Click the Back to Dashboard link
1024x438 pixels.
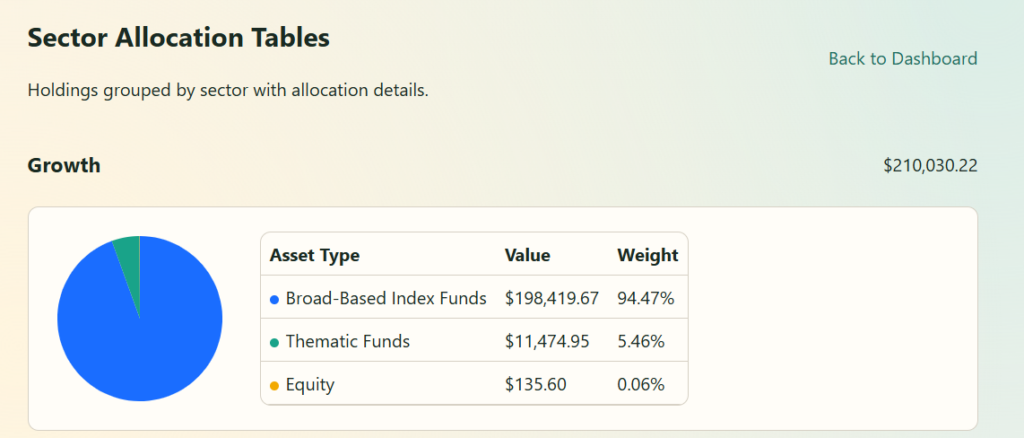(x=902, y=59)
